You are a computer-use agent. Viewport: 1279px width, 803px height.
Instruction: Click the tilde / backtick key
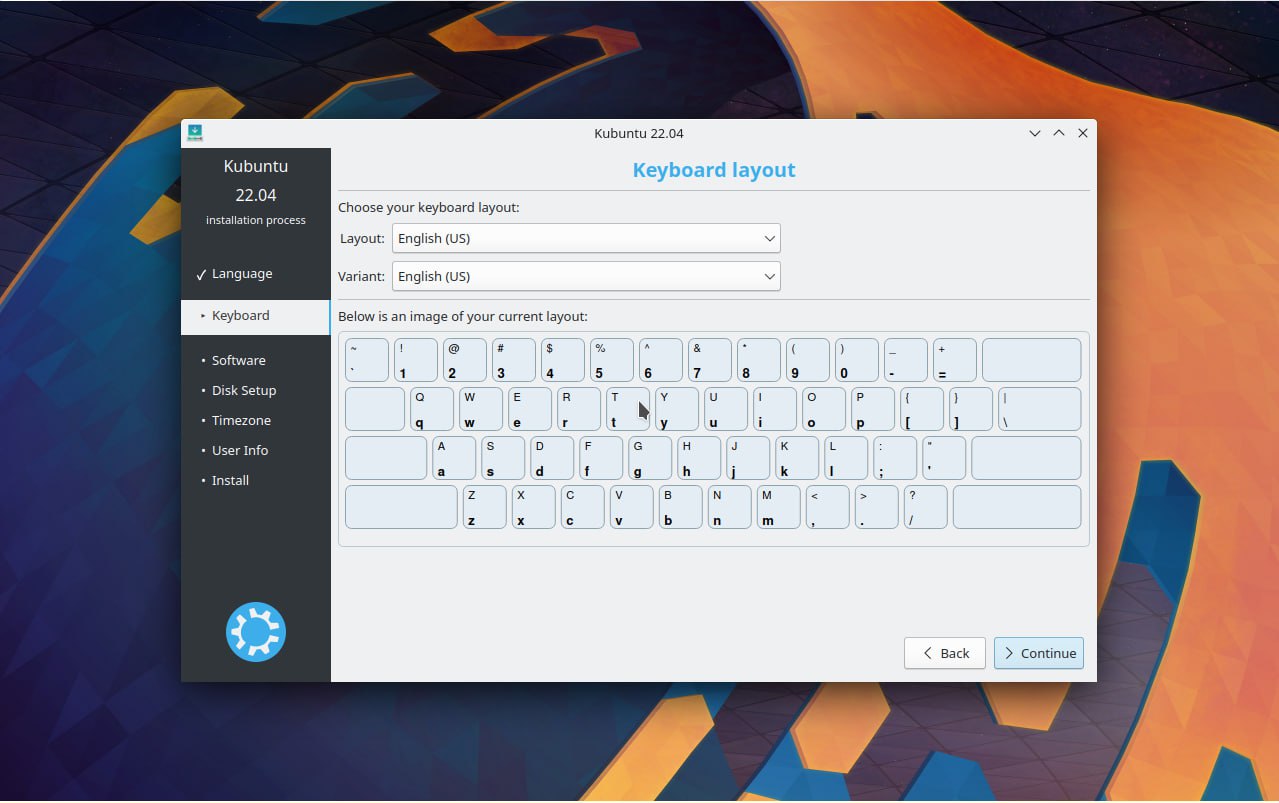(x=367, y=360)
